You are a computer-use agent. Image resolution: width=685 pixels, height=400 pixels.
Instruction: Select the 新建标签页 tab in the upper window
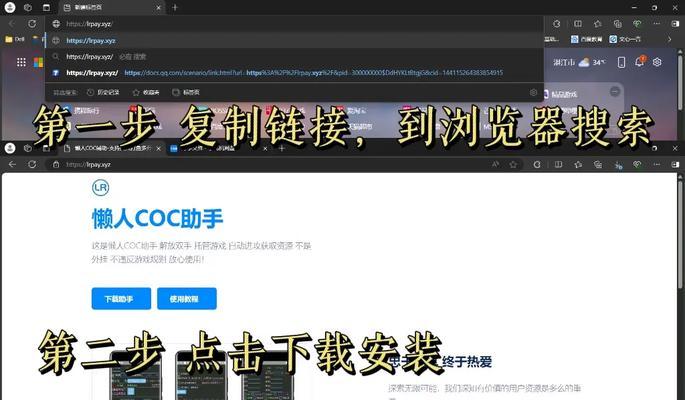pyautogui.click(x=110, y=7)
